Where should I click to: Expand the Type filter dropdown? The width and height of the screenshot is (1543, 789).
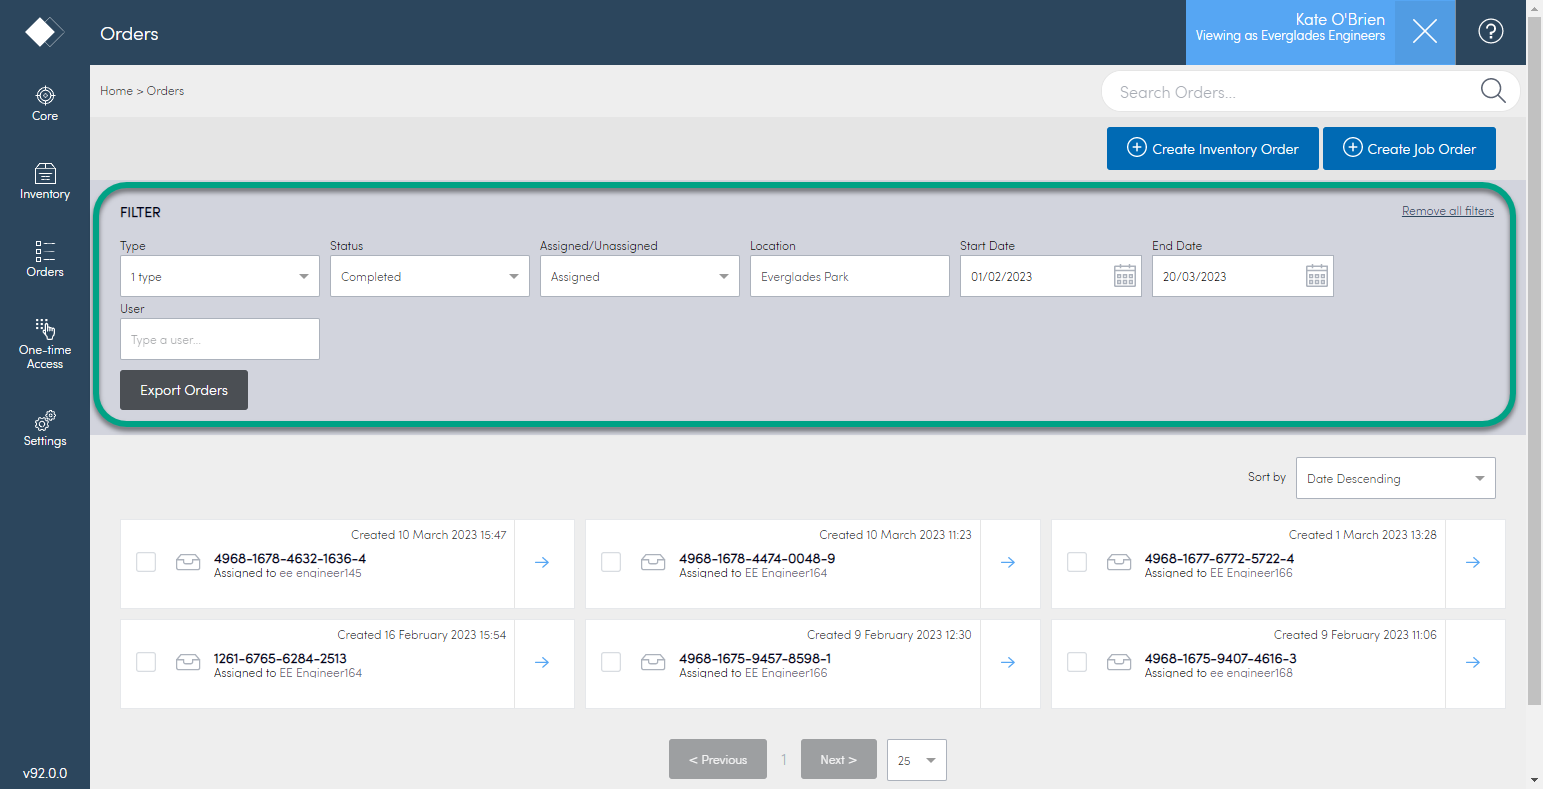pyautogui.click(x=220, y=276)
